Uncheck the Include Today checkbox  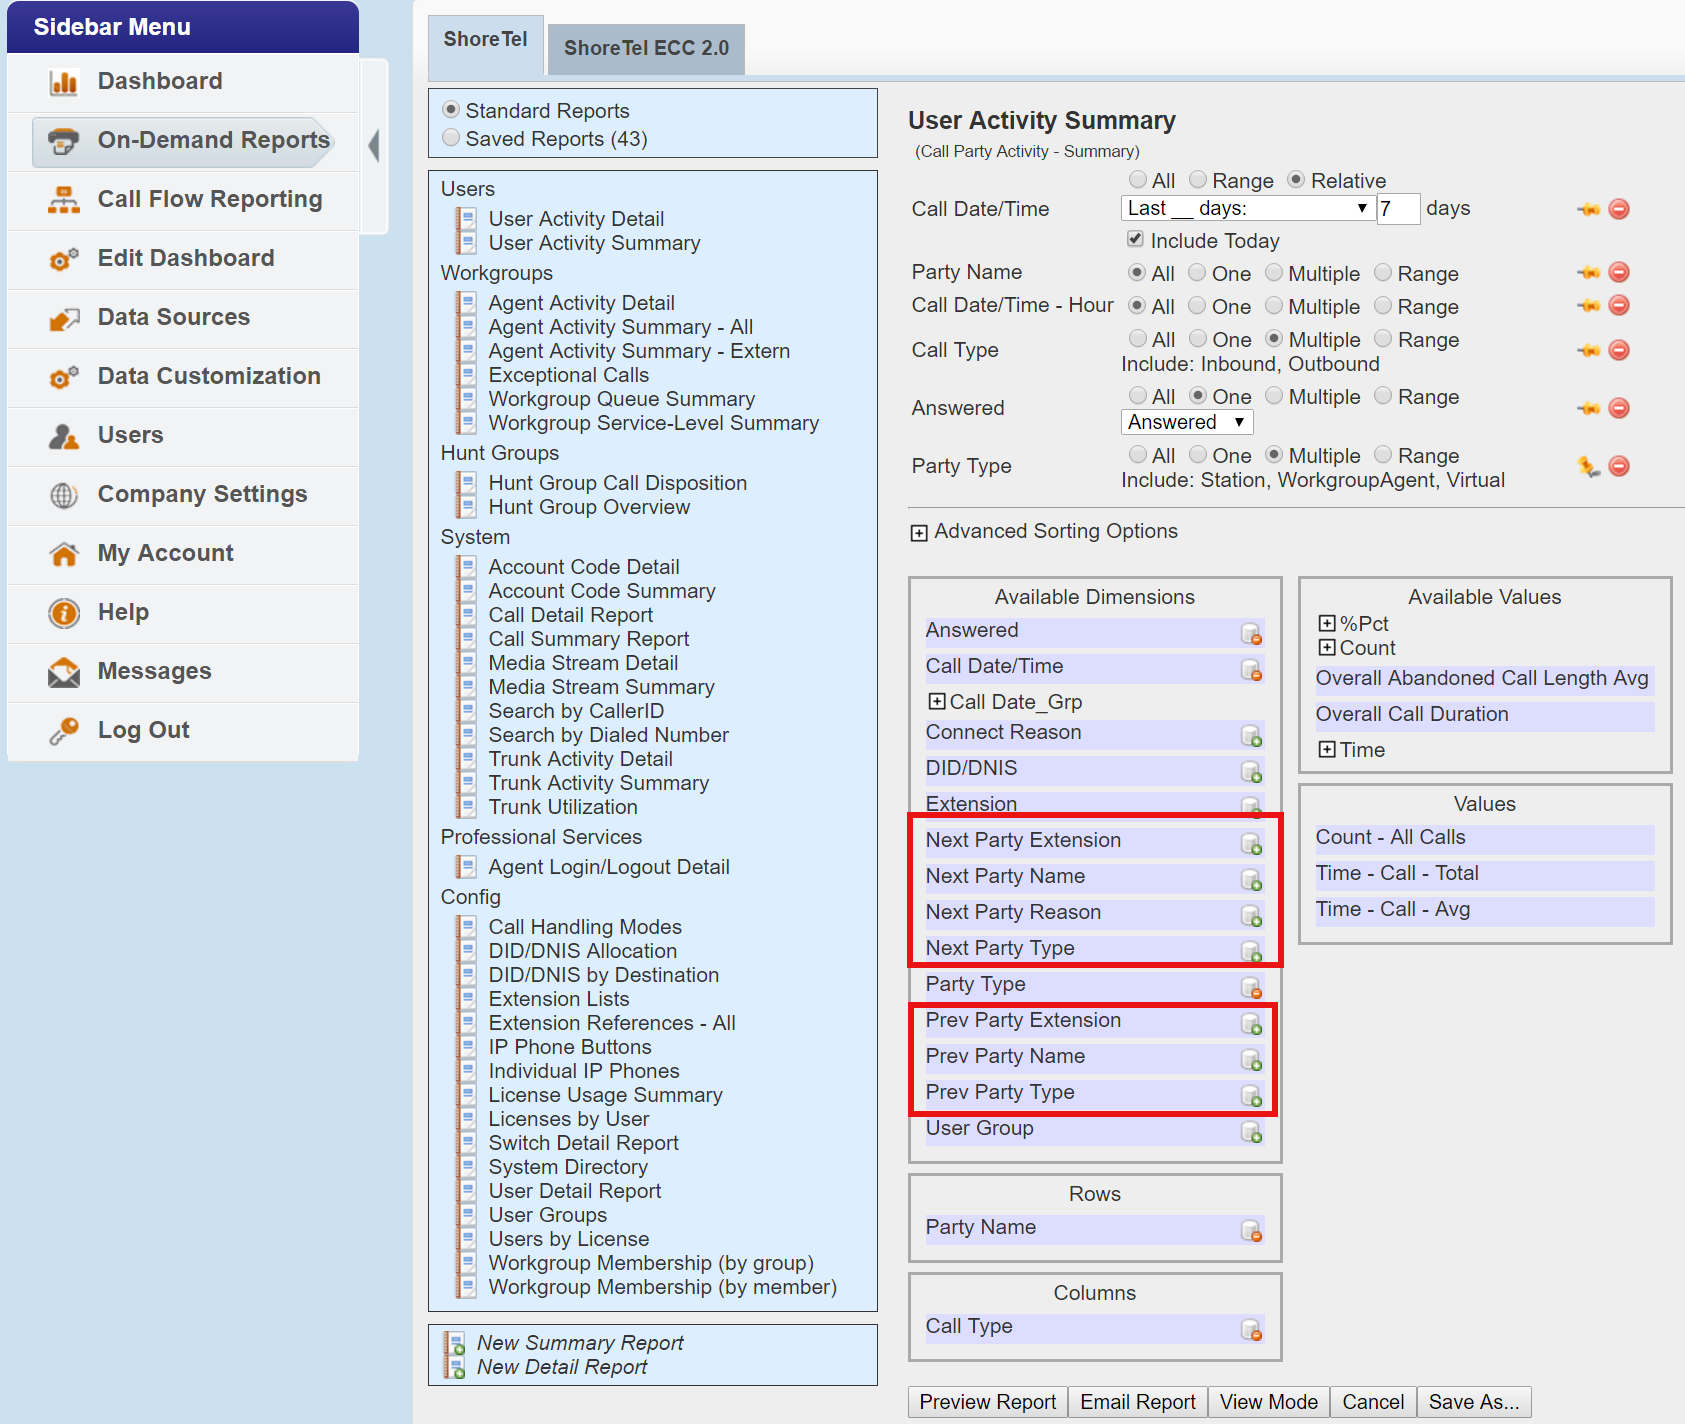1135,239
